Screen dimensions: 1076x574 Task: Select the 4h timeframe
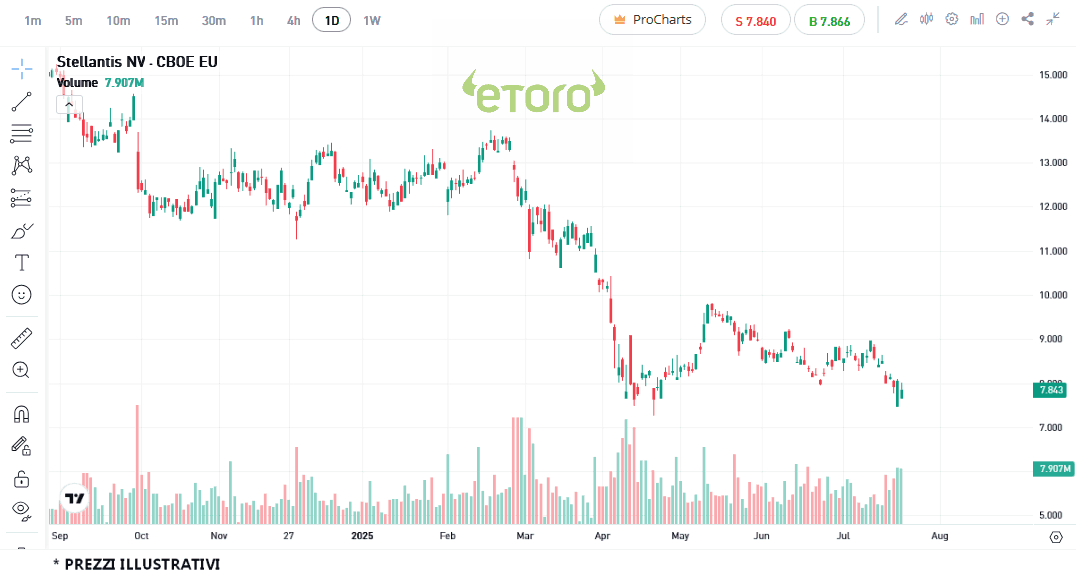click(x=293, y=20)
